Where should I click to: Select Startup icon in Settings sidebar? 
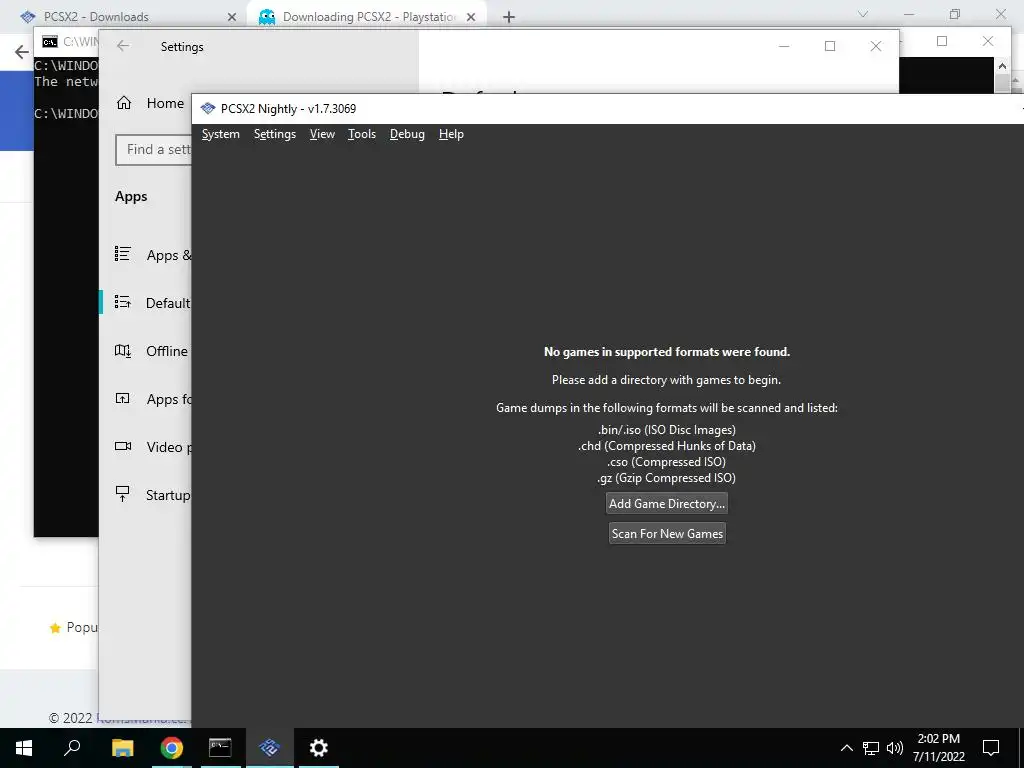(123, 494)
